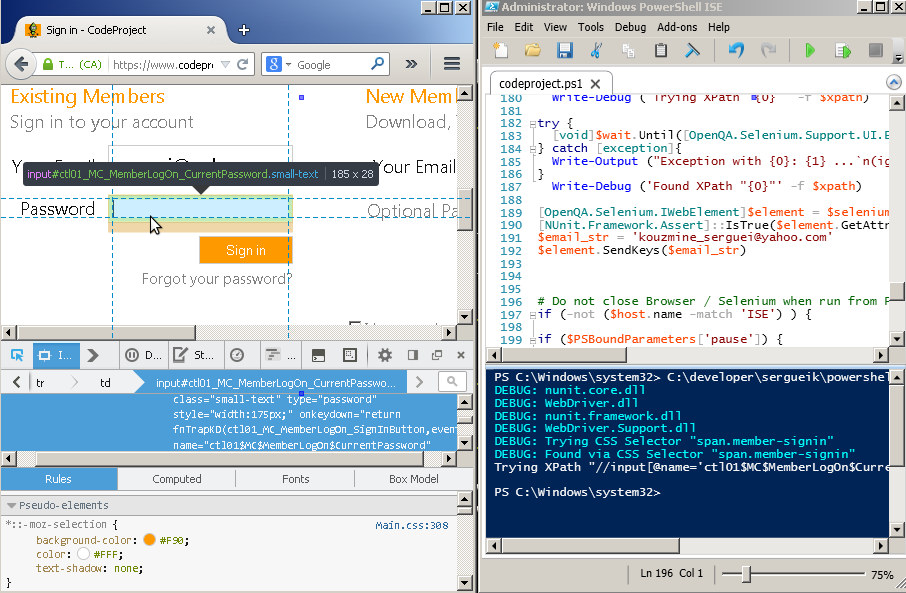Viewport: 906px width, 593px height.
Task: Show devtools in a separate window
Action: pyautogui.click(x=437, y=355)
